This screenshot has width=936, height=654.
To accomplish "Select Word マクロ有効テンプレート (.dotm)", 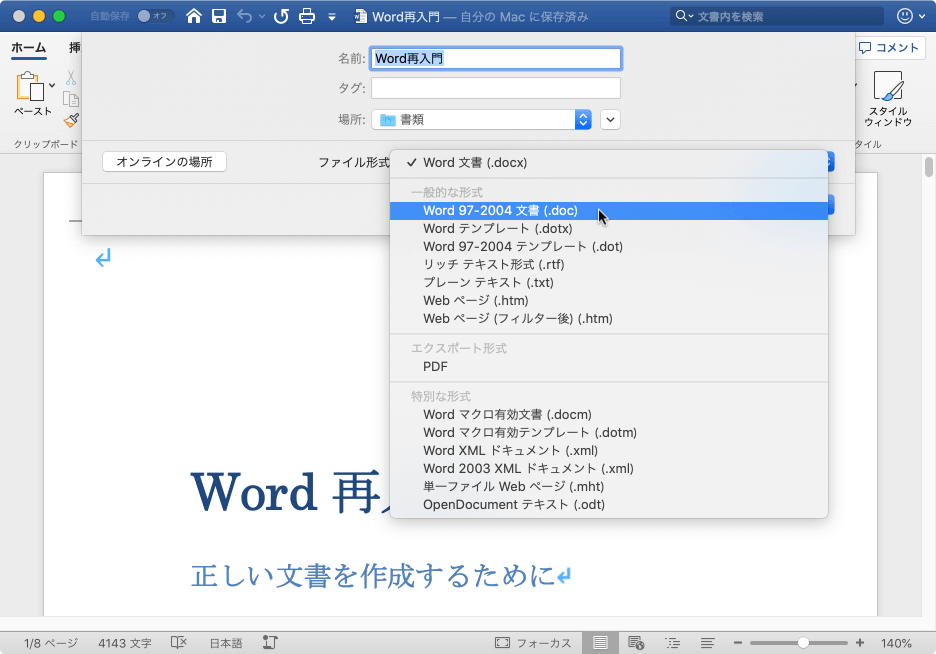I will pos(609,432).
